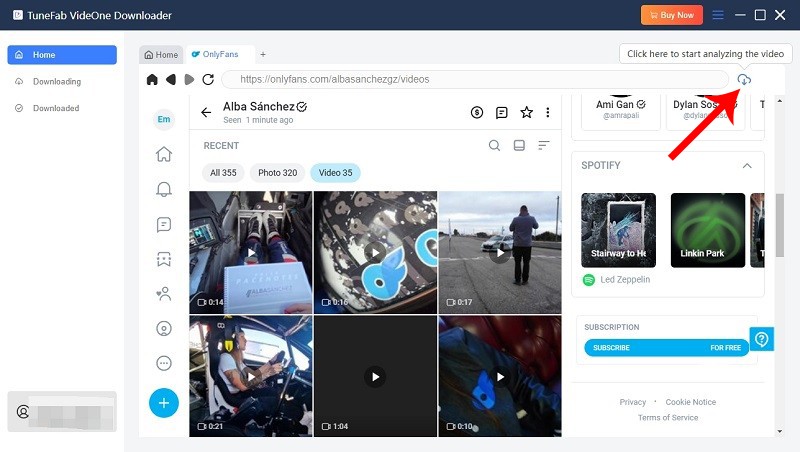The width and height of the screenshot is (800, 452).
Task: Add profile to favorites star
Action: point(527,112)
